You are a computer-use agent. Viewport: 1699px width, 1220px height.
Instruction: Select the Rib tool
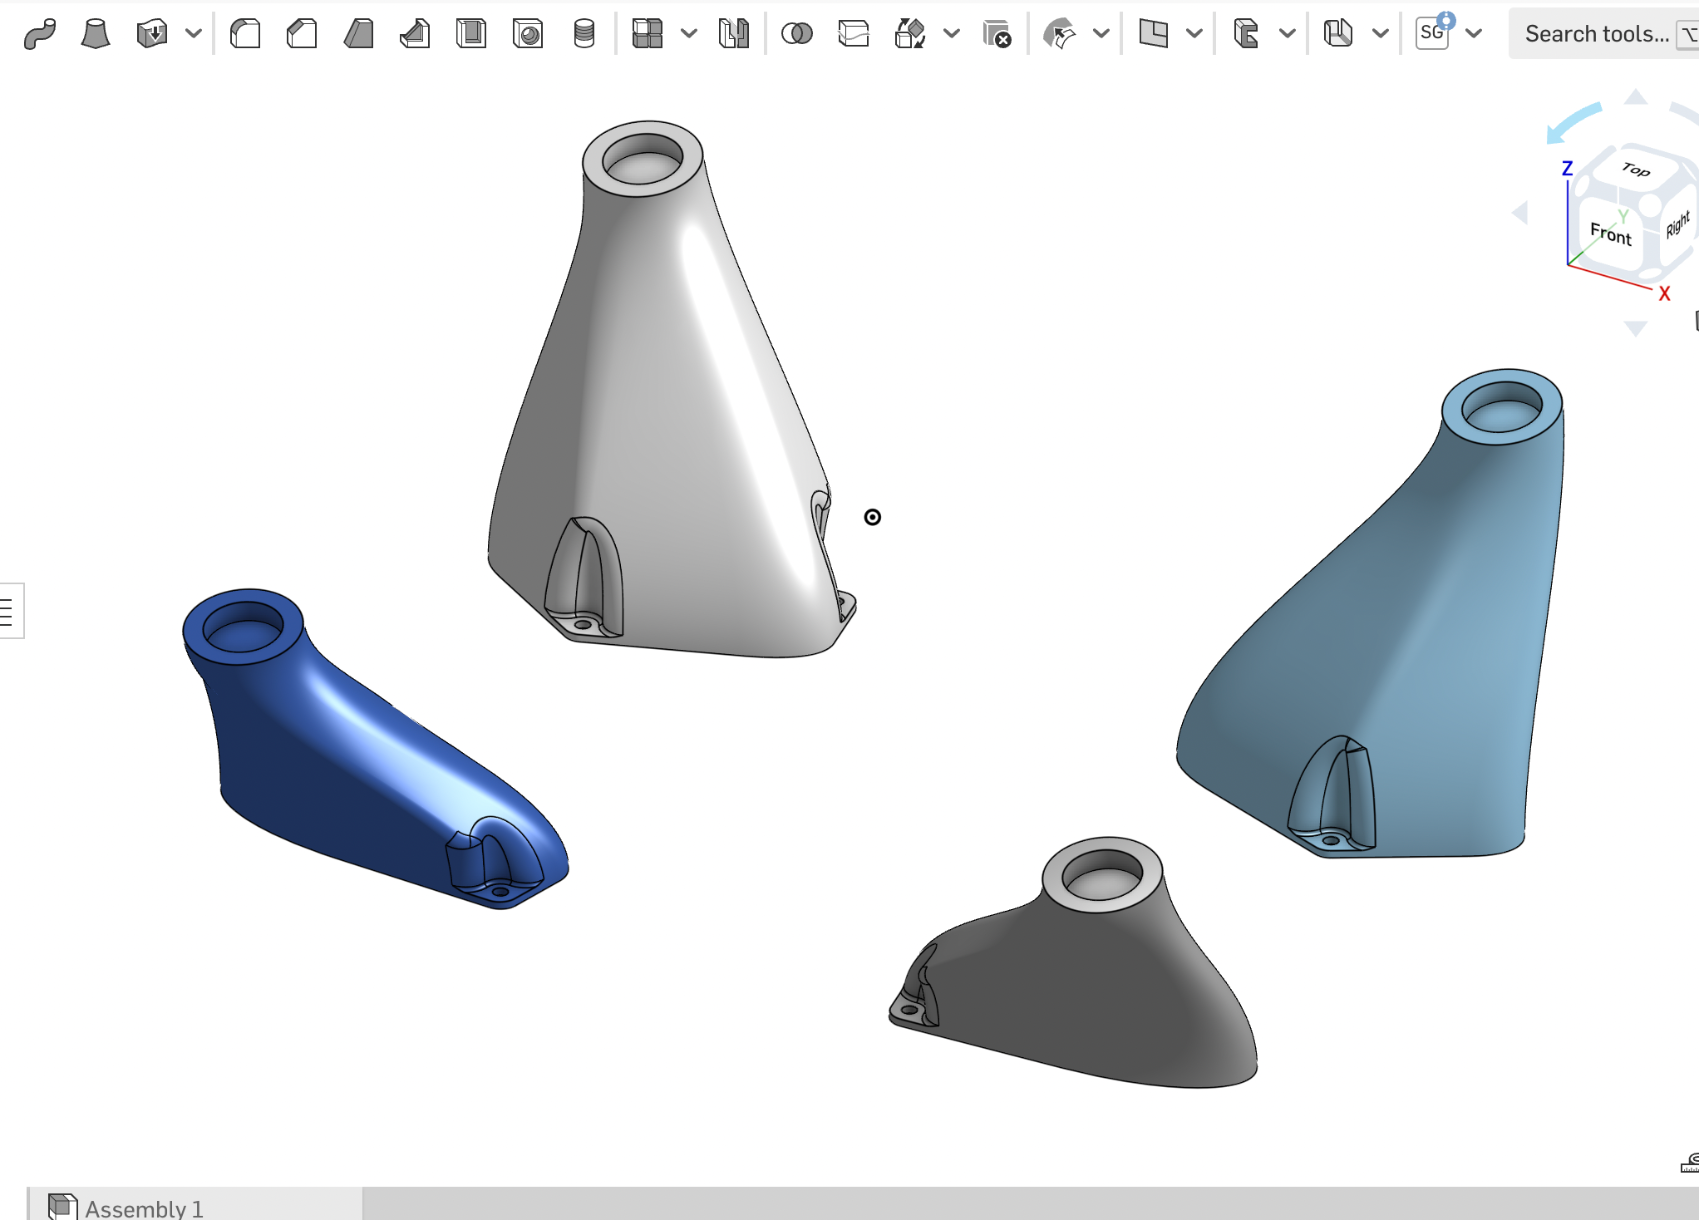(x=414, y=34)
